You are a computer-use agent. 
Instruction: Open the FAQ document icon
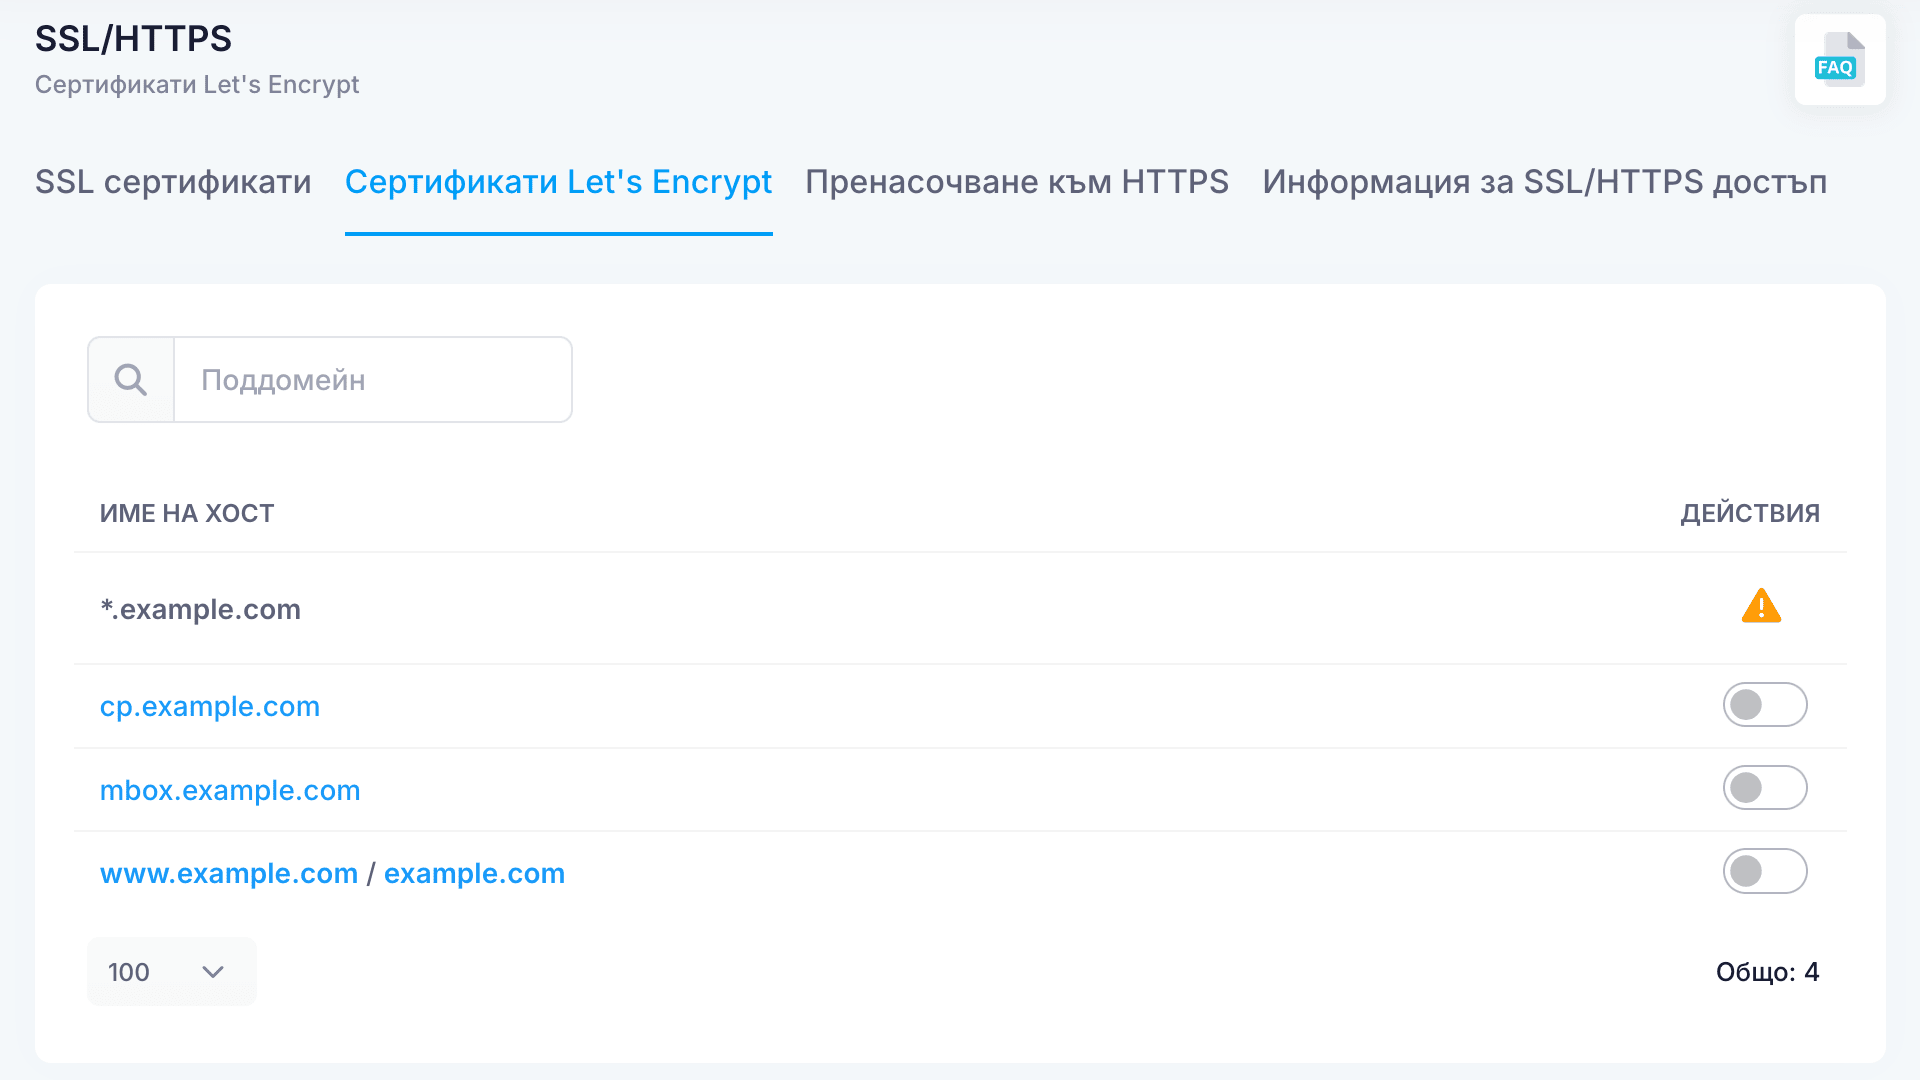[1839, 60]
